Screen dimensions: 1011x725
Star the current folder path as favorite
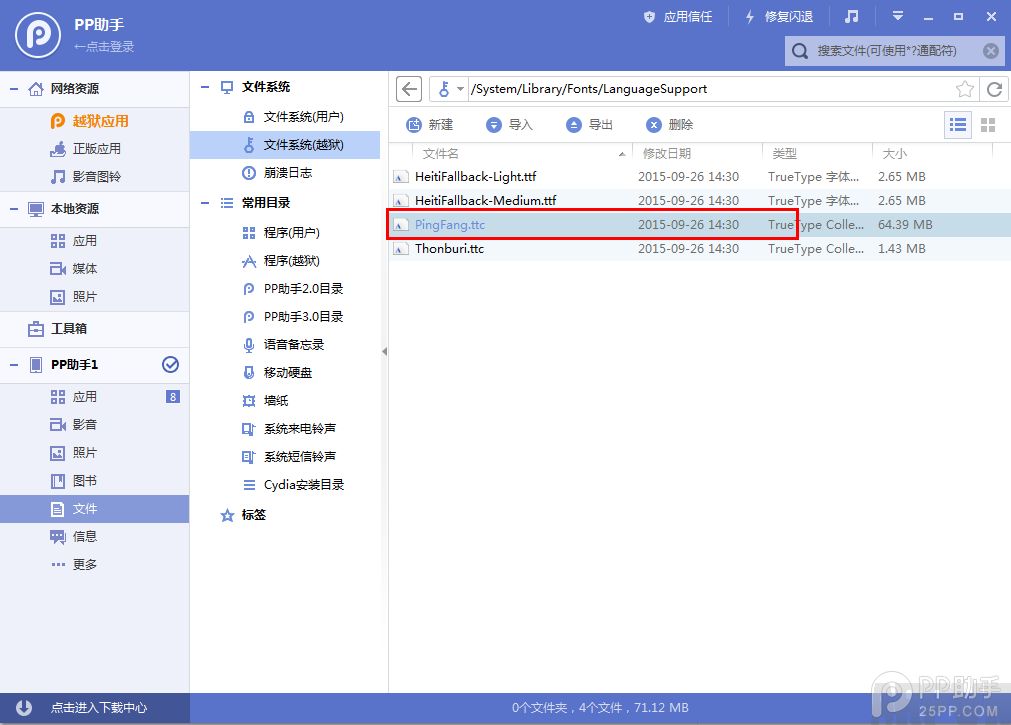point(964,89)
